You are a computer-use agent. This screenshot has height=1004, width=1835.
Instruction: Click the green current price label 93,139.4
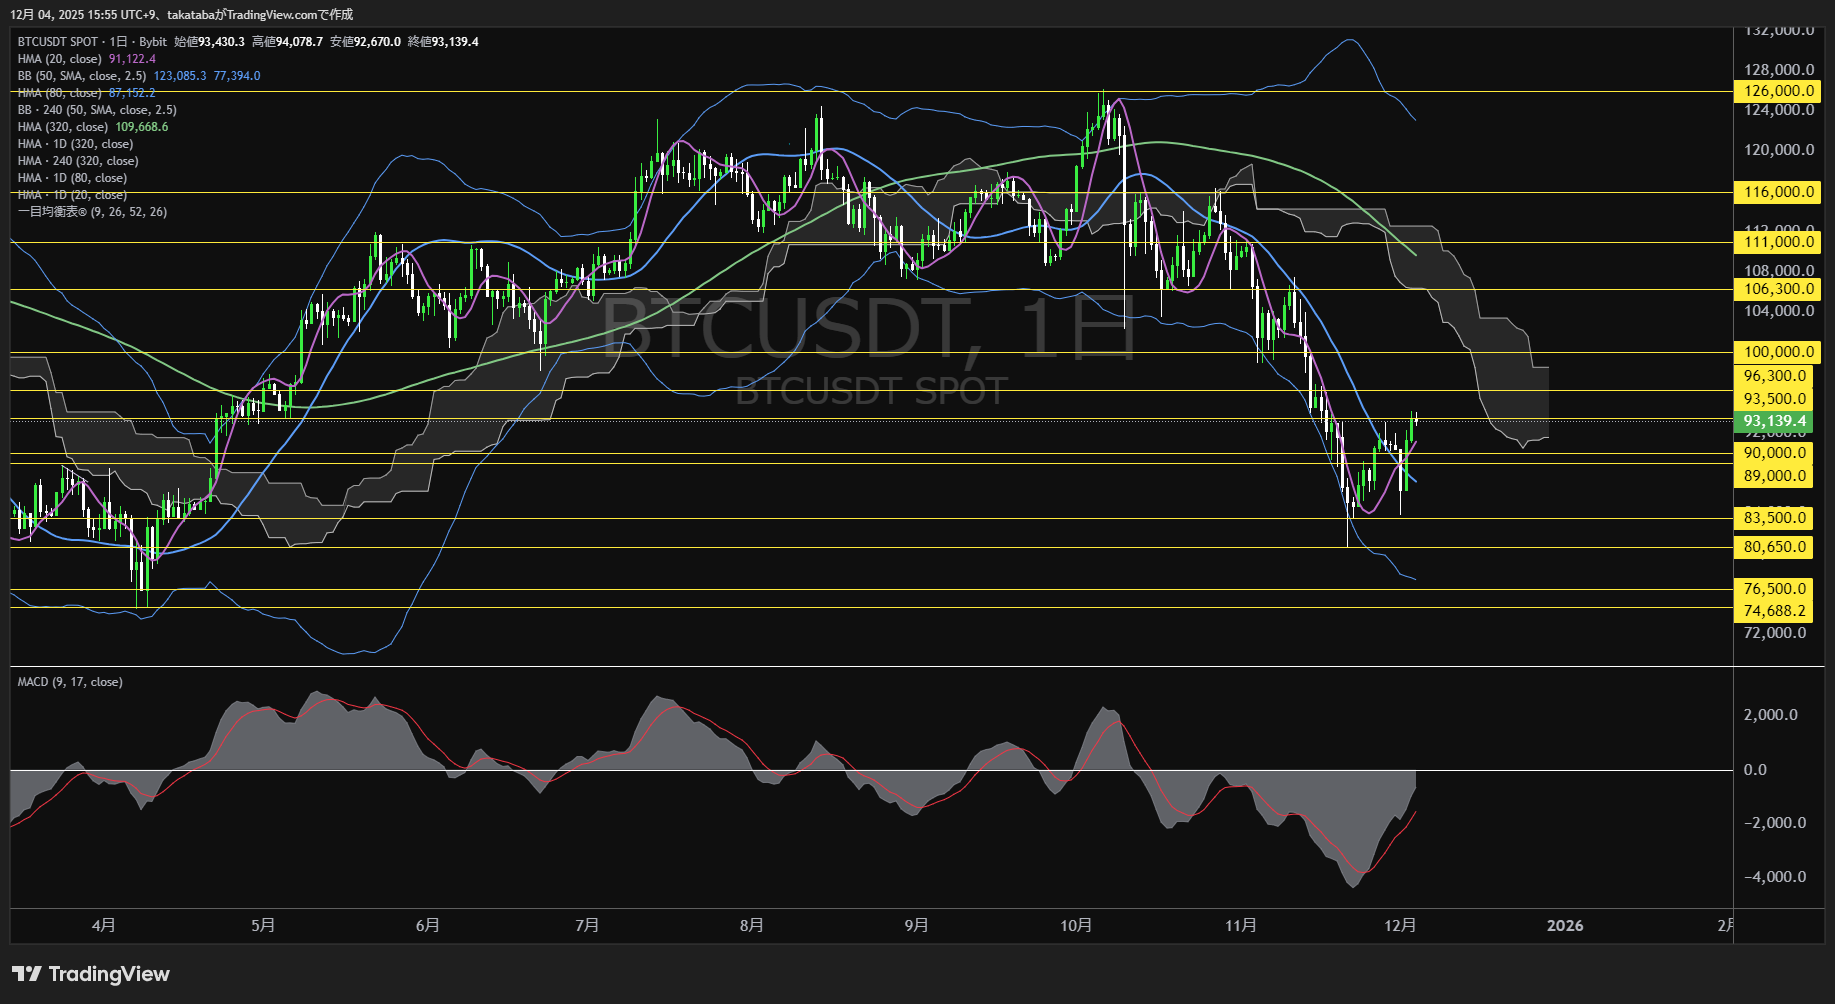click(x=1775, y=421)
